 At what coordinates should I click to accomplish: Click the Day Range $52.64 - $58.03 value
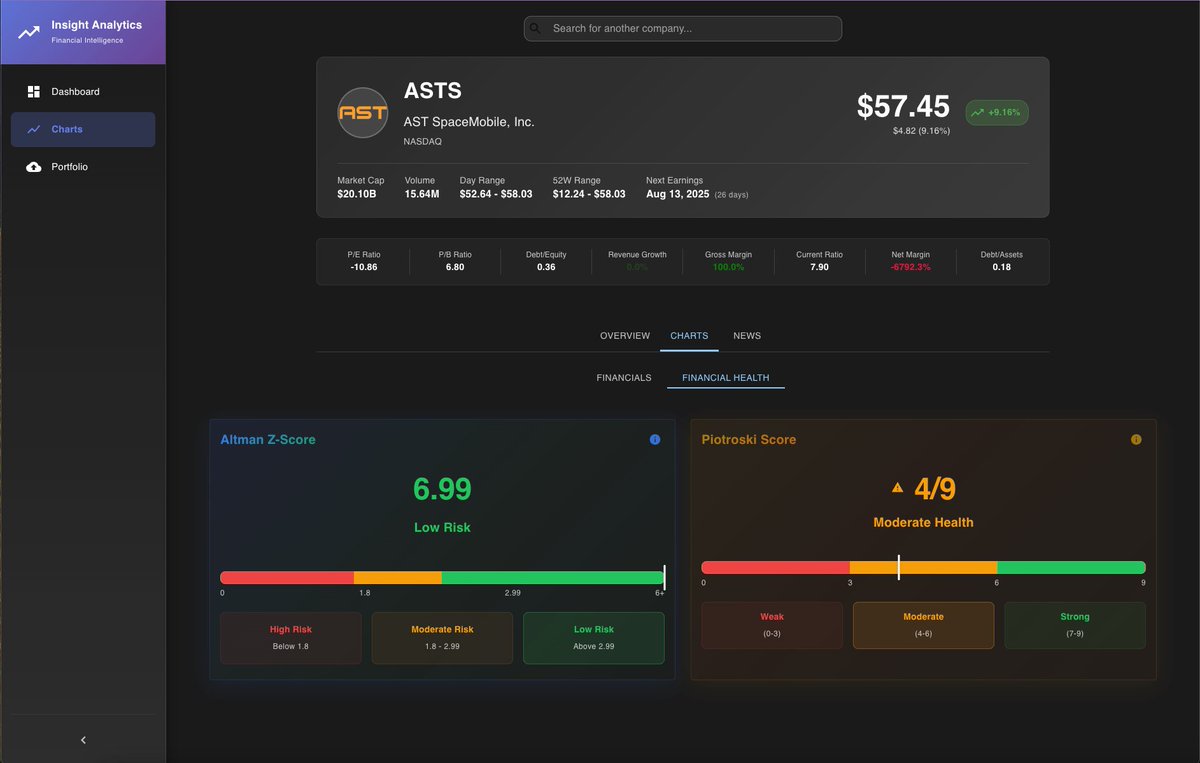tap(496, 194)
